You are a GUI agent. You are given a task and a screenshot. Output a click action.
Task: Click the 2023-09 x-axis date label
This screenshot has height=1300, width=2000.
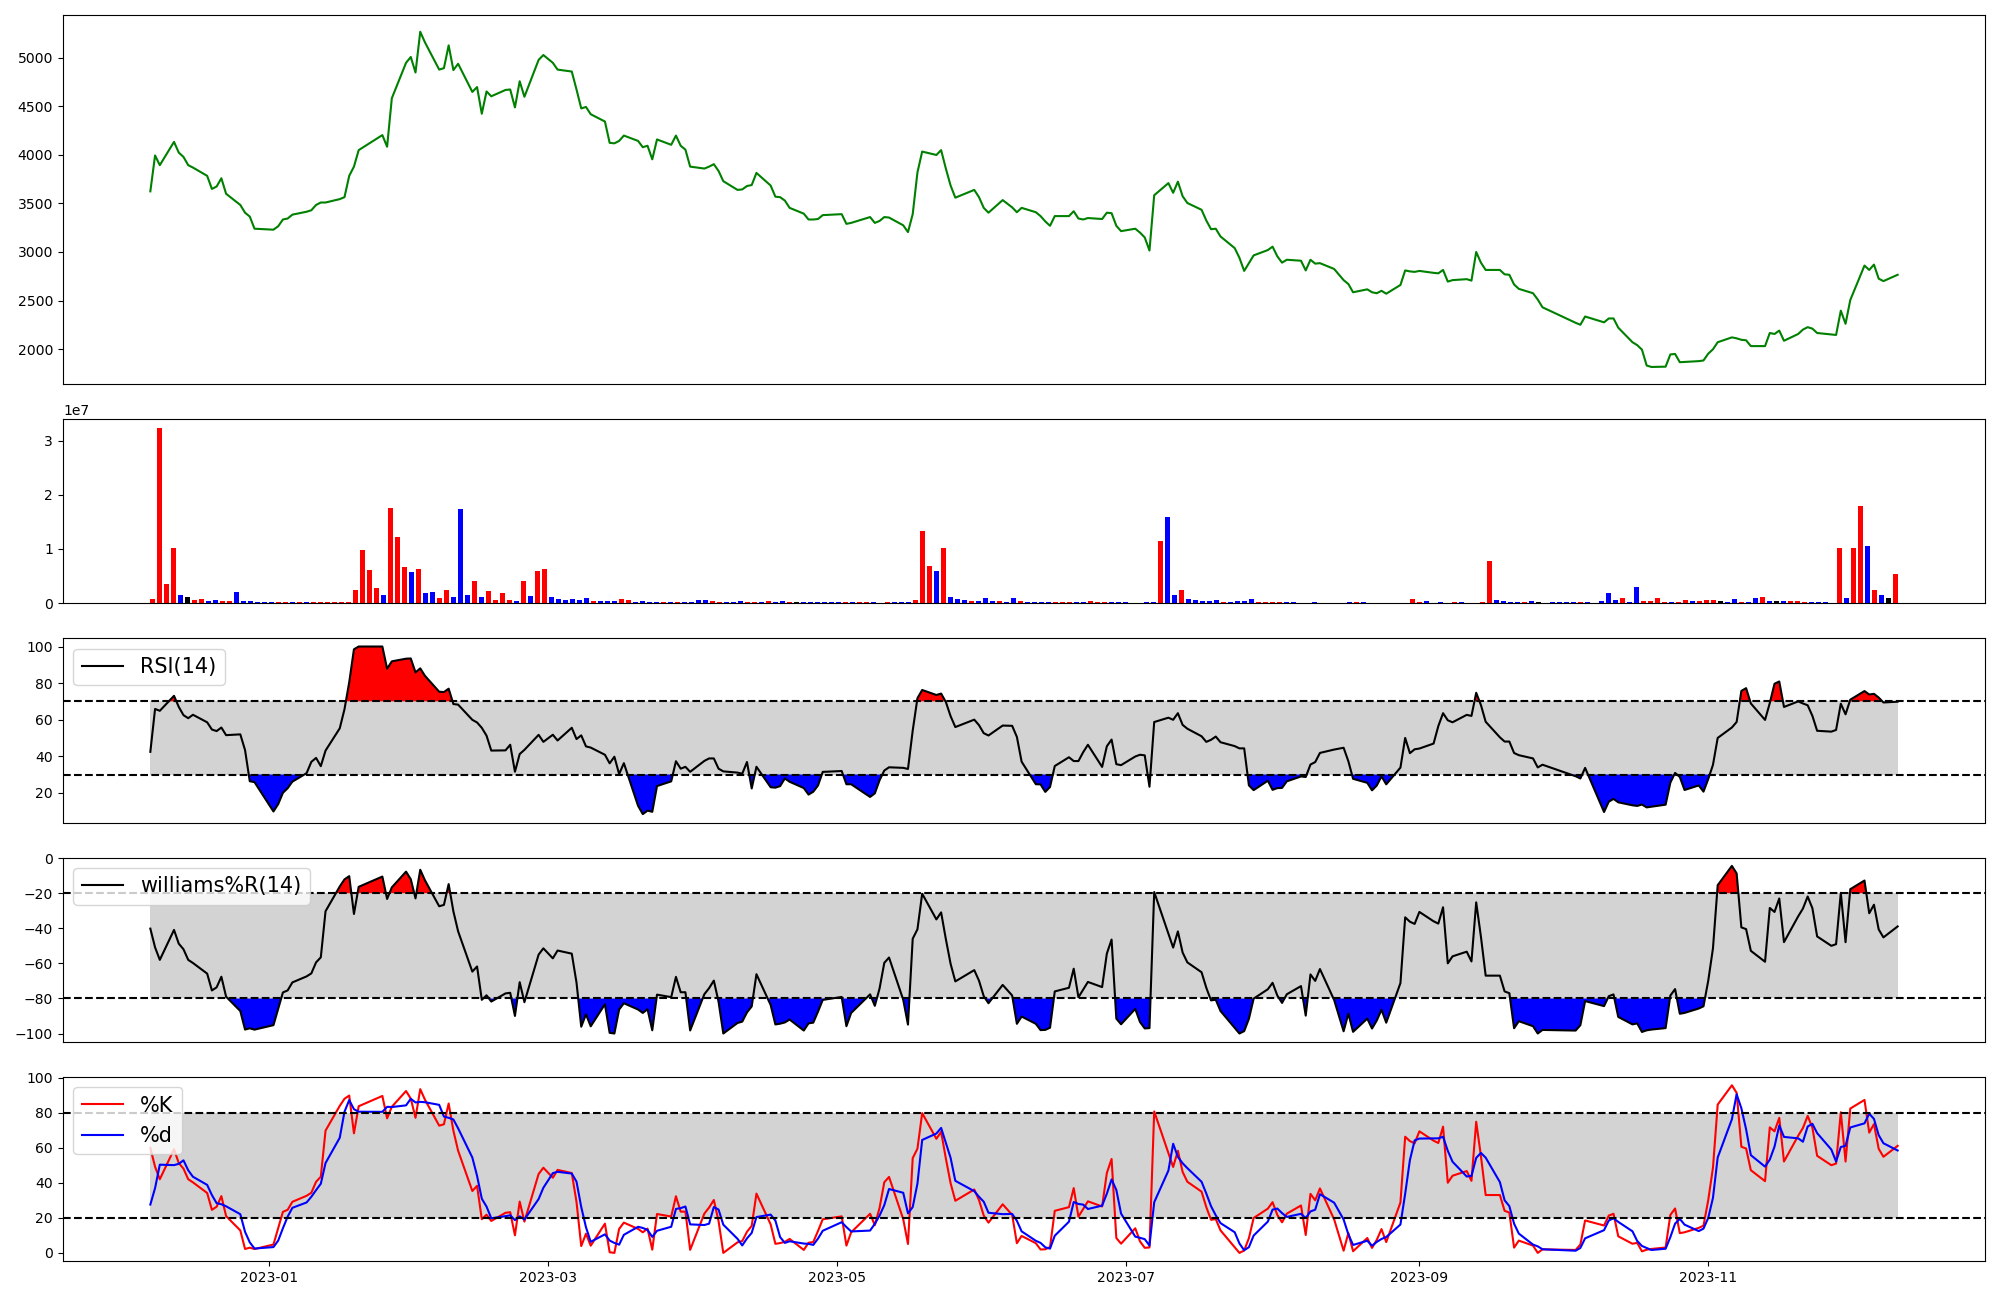point(1419,1277)
